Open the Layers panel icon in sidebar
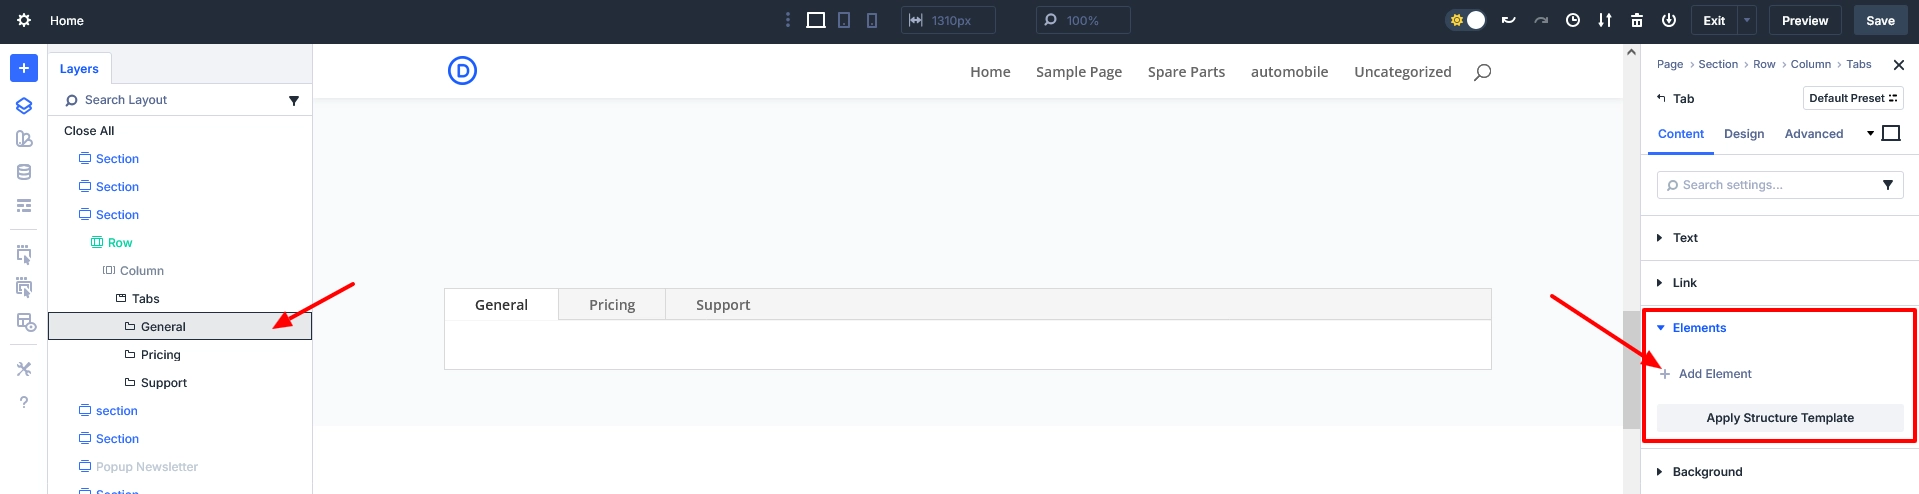The image size is (1919, 494). [24, 106]
